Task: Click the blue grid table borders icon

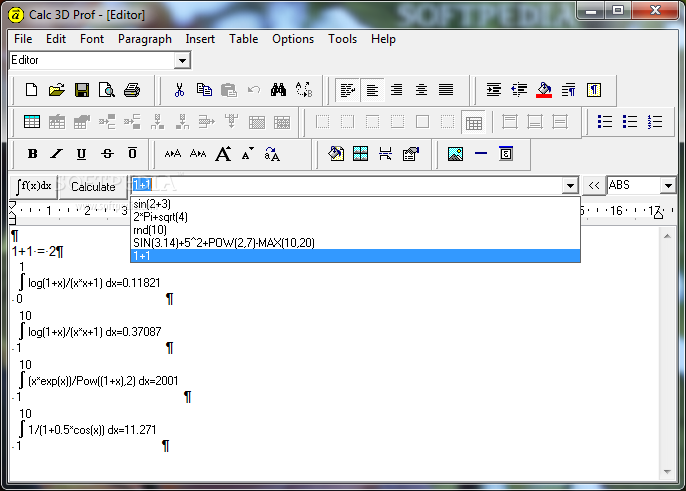Action: (360, 154)
